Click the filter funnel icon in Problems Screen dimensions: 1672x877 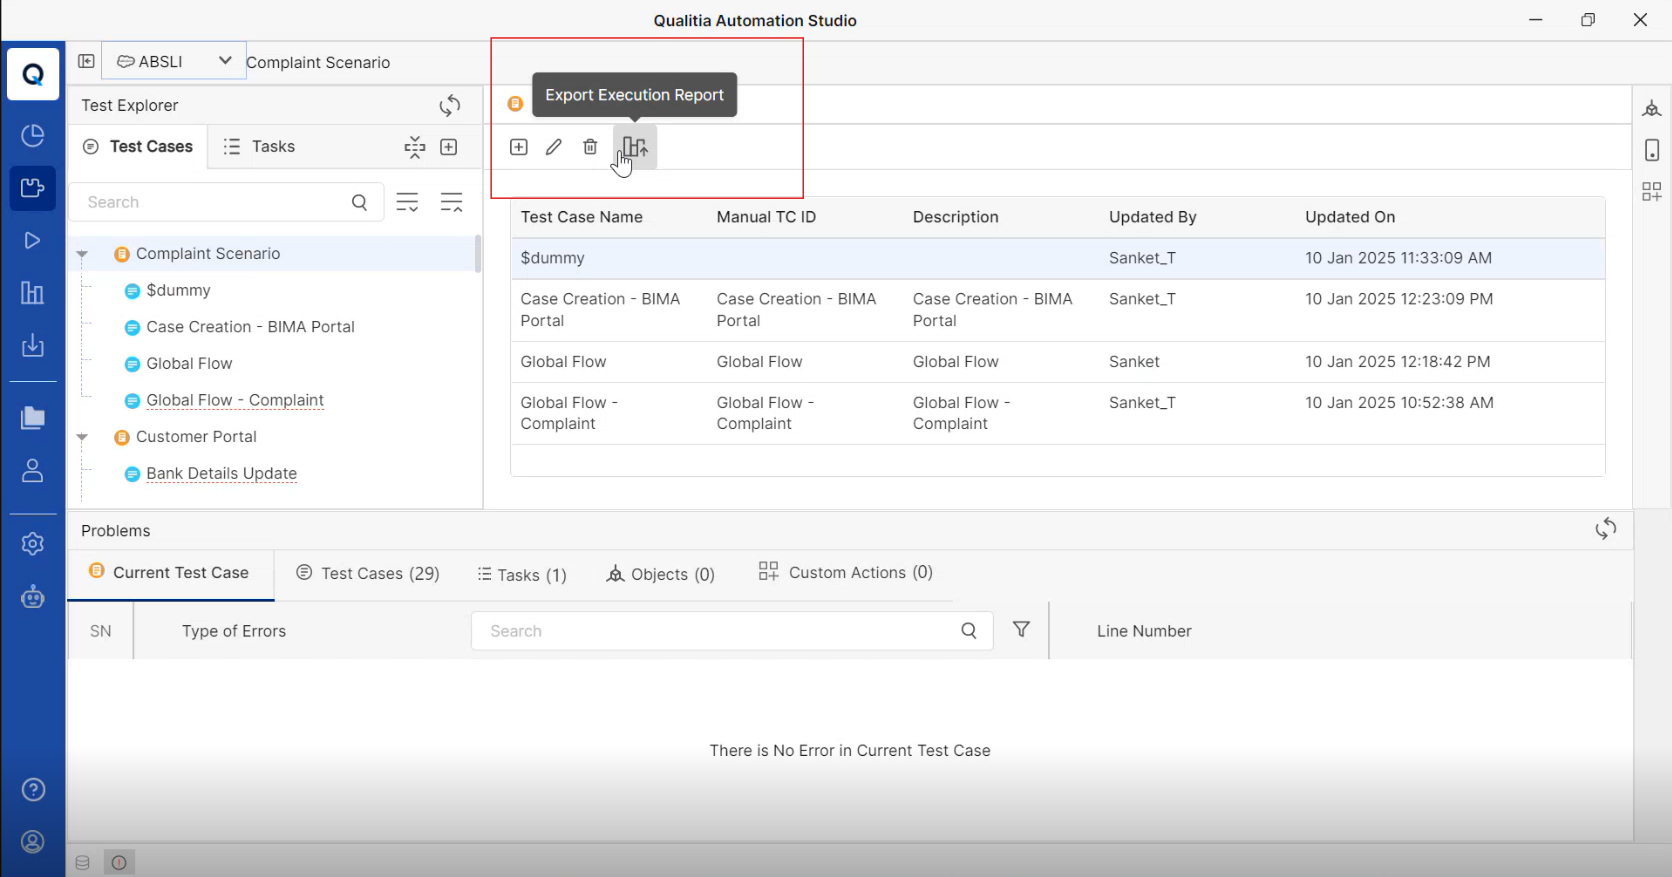coord(1021,630)
